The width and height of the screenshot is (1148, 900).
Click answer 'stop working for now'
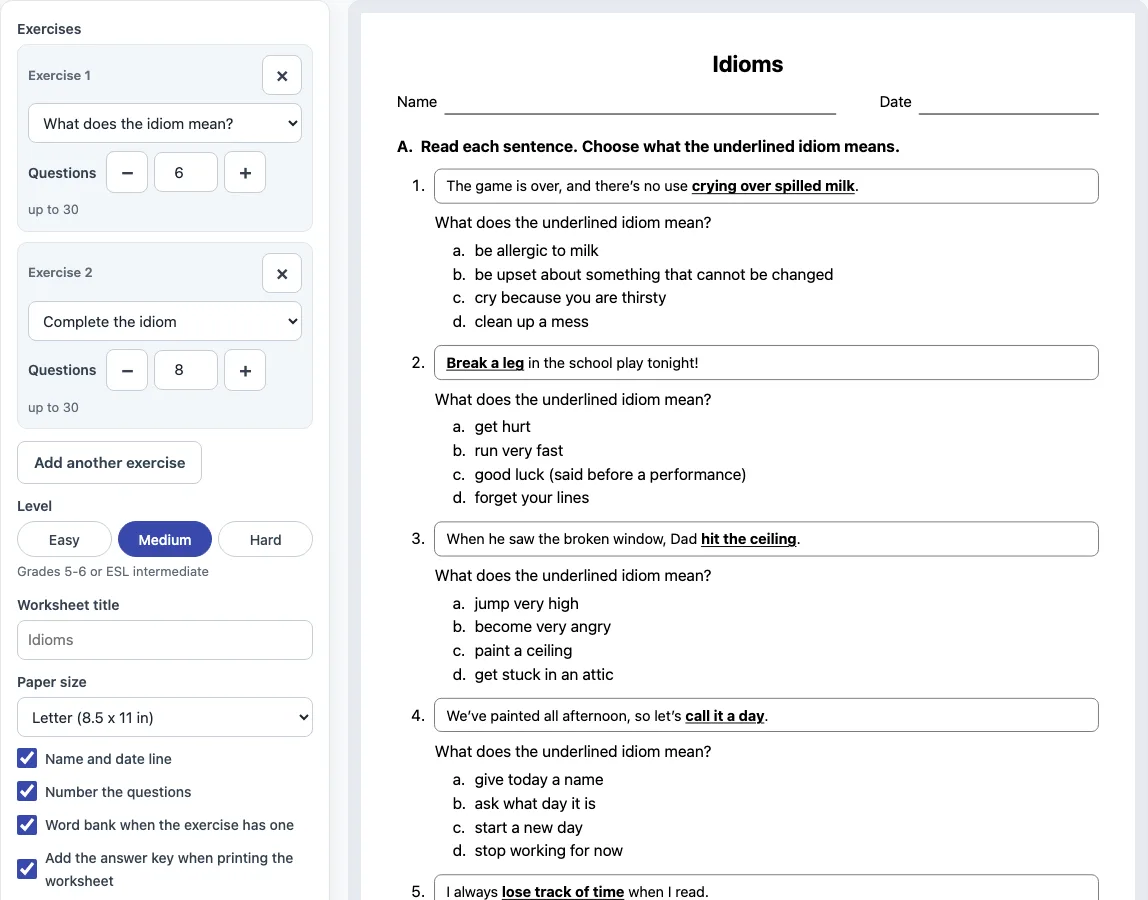coord(548,851)
